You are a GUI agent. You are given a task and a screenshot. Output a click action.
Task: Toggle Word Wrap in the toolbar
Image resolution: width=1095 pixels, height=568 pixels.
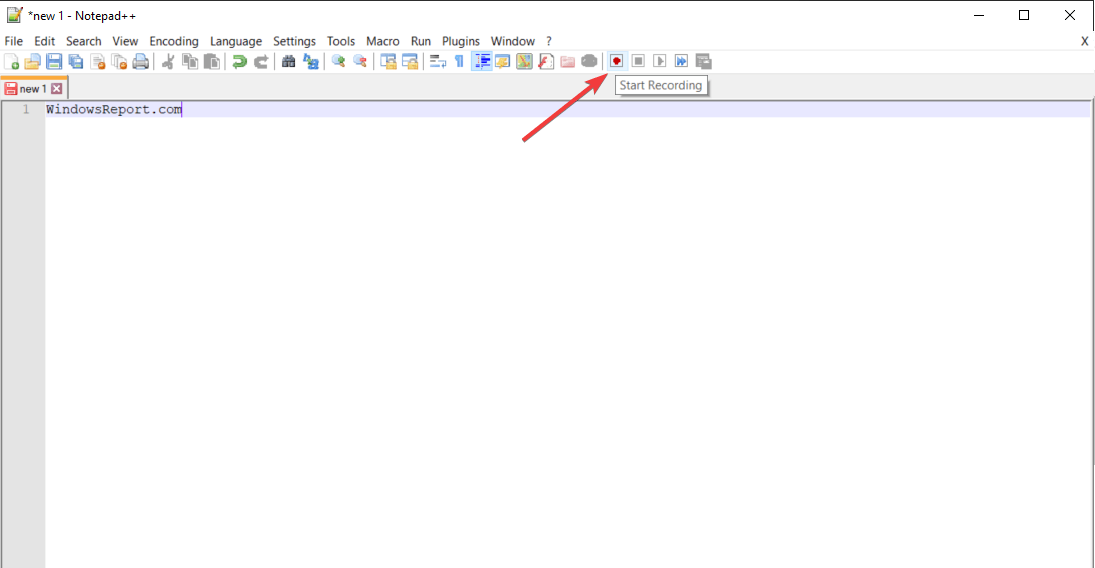tap(437, 61)
